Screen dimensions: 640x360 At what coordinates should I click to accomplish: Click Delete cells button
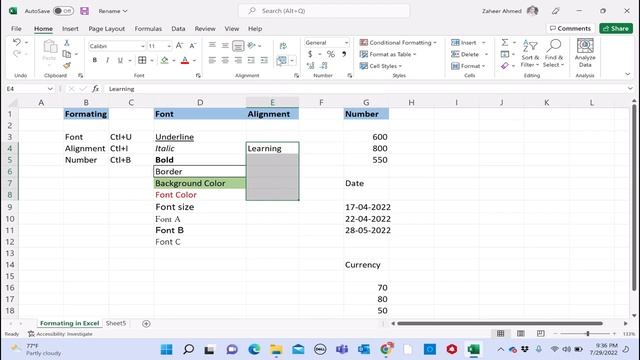coord(465,54)
